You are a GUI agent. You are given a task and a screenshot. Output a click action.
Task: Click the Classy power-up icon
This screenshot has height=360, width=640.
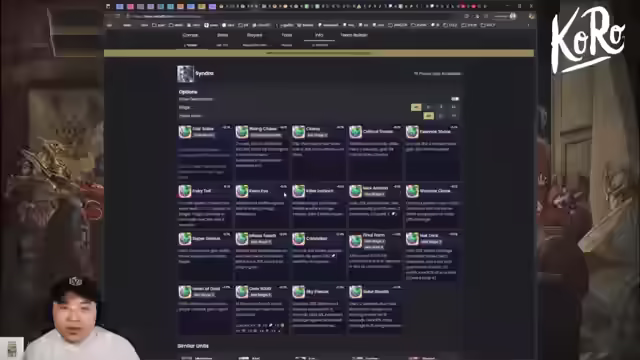[298, 132]
